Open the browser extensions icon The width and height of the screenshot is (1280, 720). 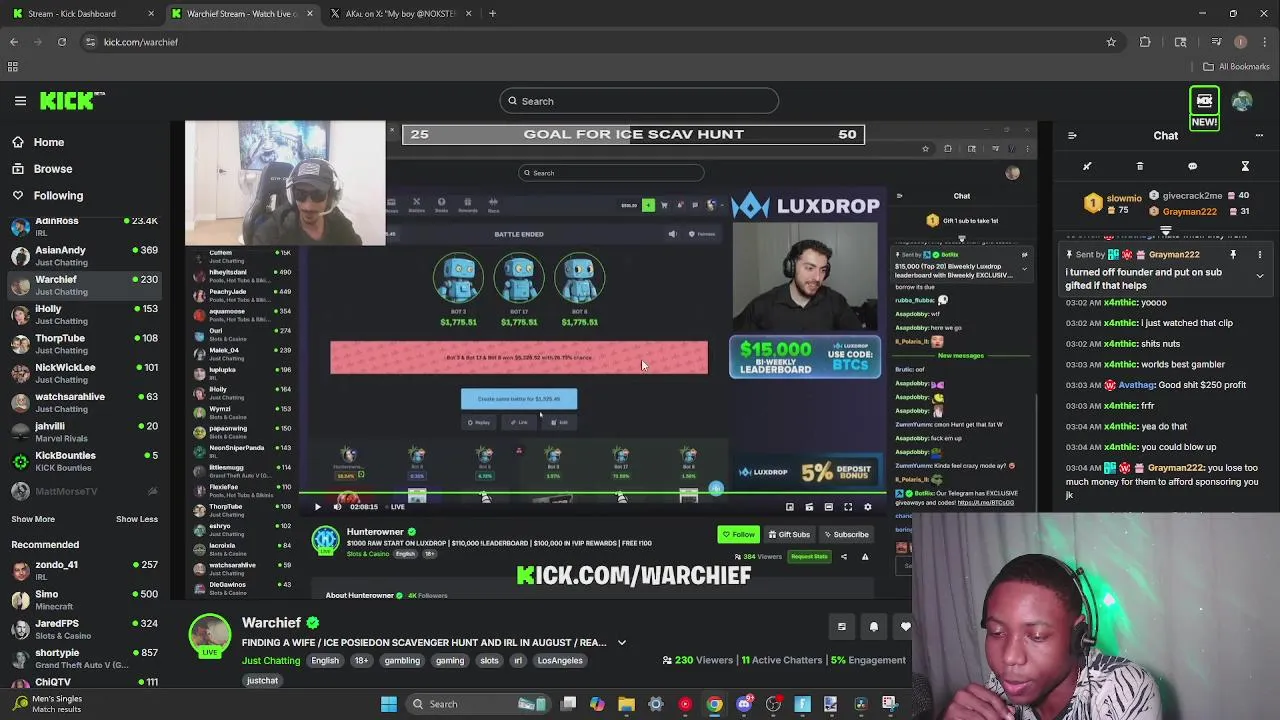1145,42
